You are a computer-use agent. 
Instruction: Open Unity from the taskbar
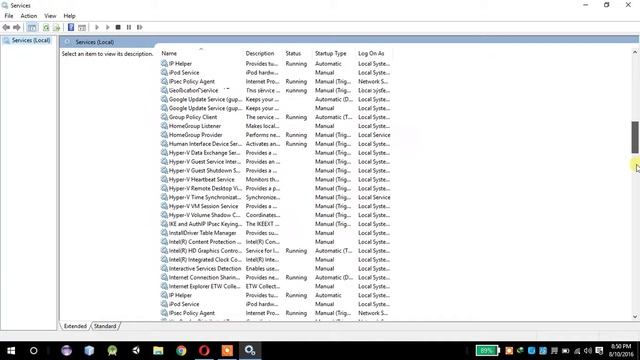tap(136, 351)
